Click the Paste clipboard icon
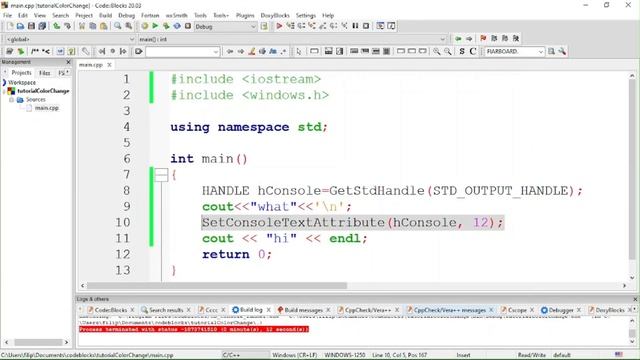Screen dimensions: 640x360 [x=104, y=26]
